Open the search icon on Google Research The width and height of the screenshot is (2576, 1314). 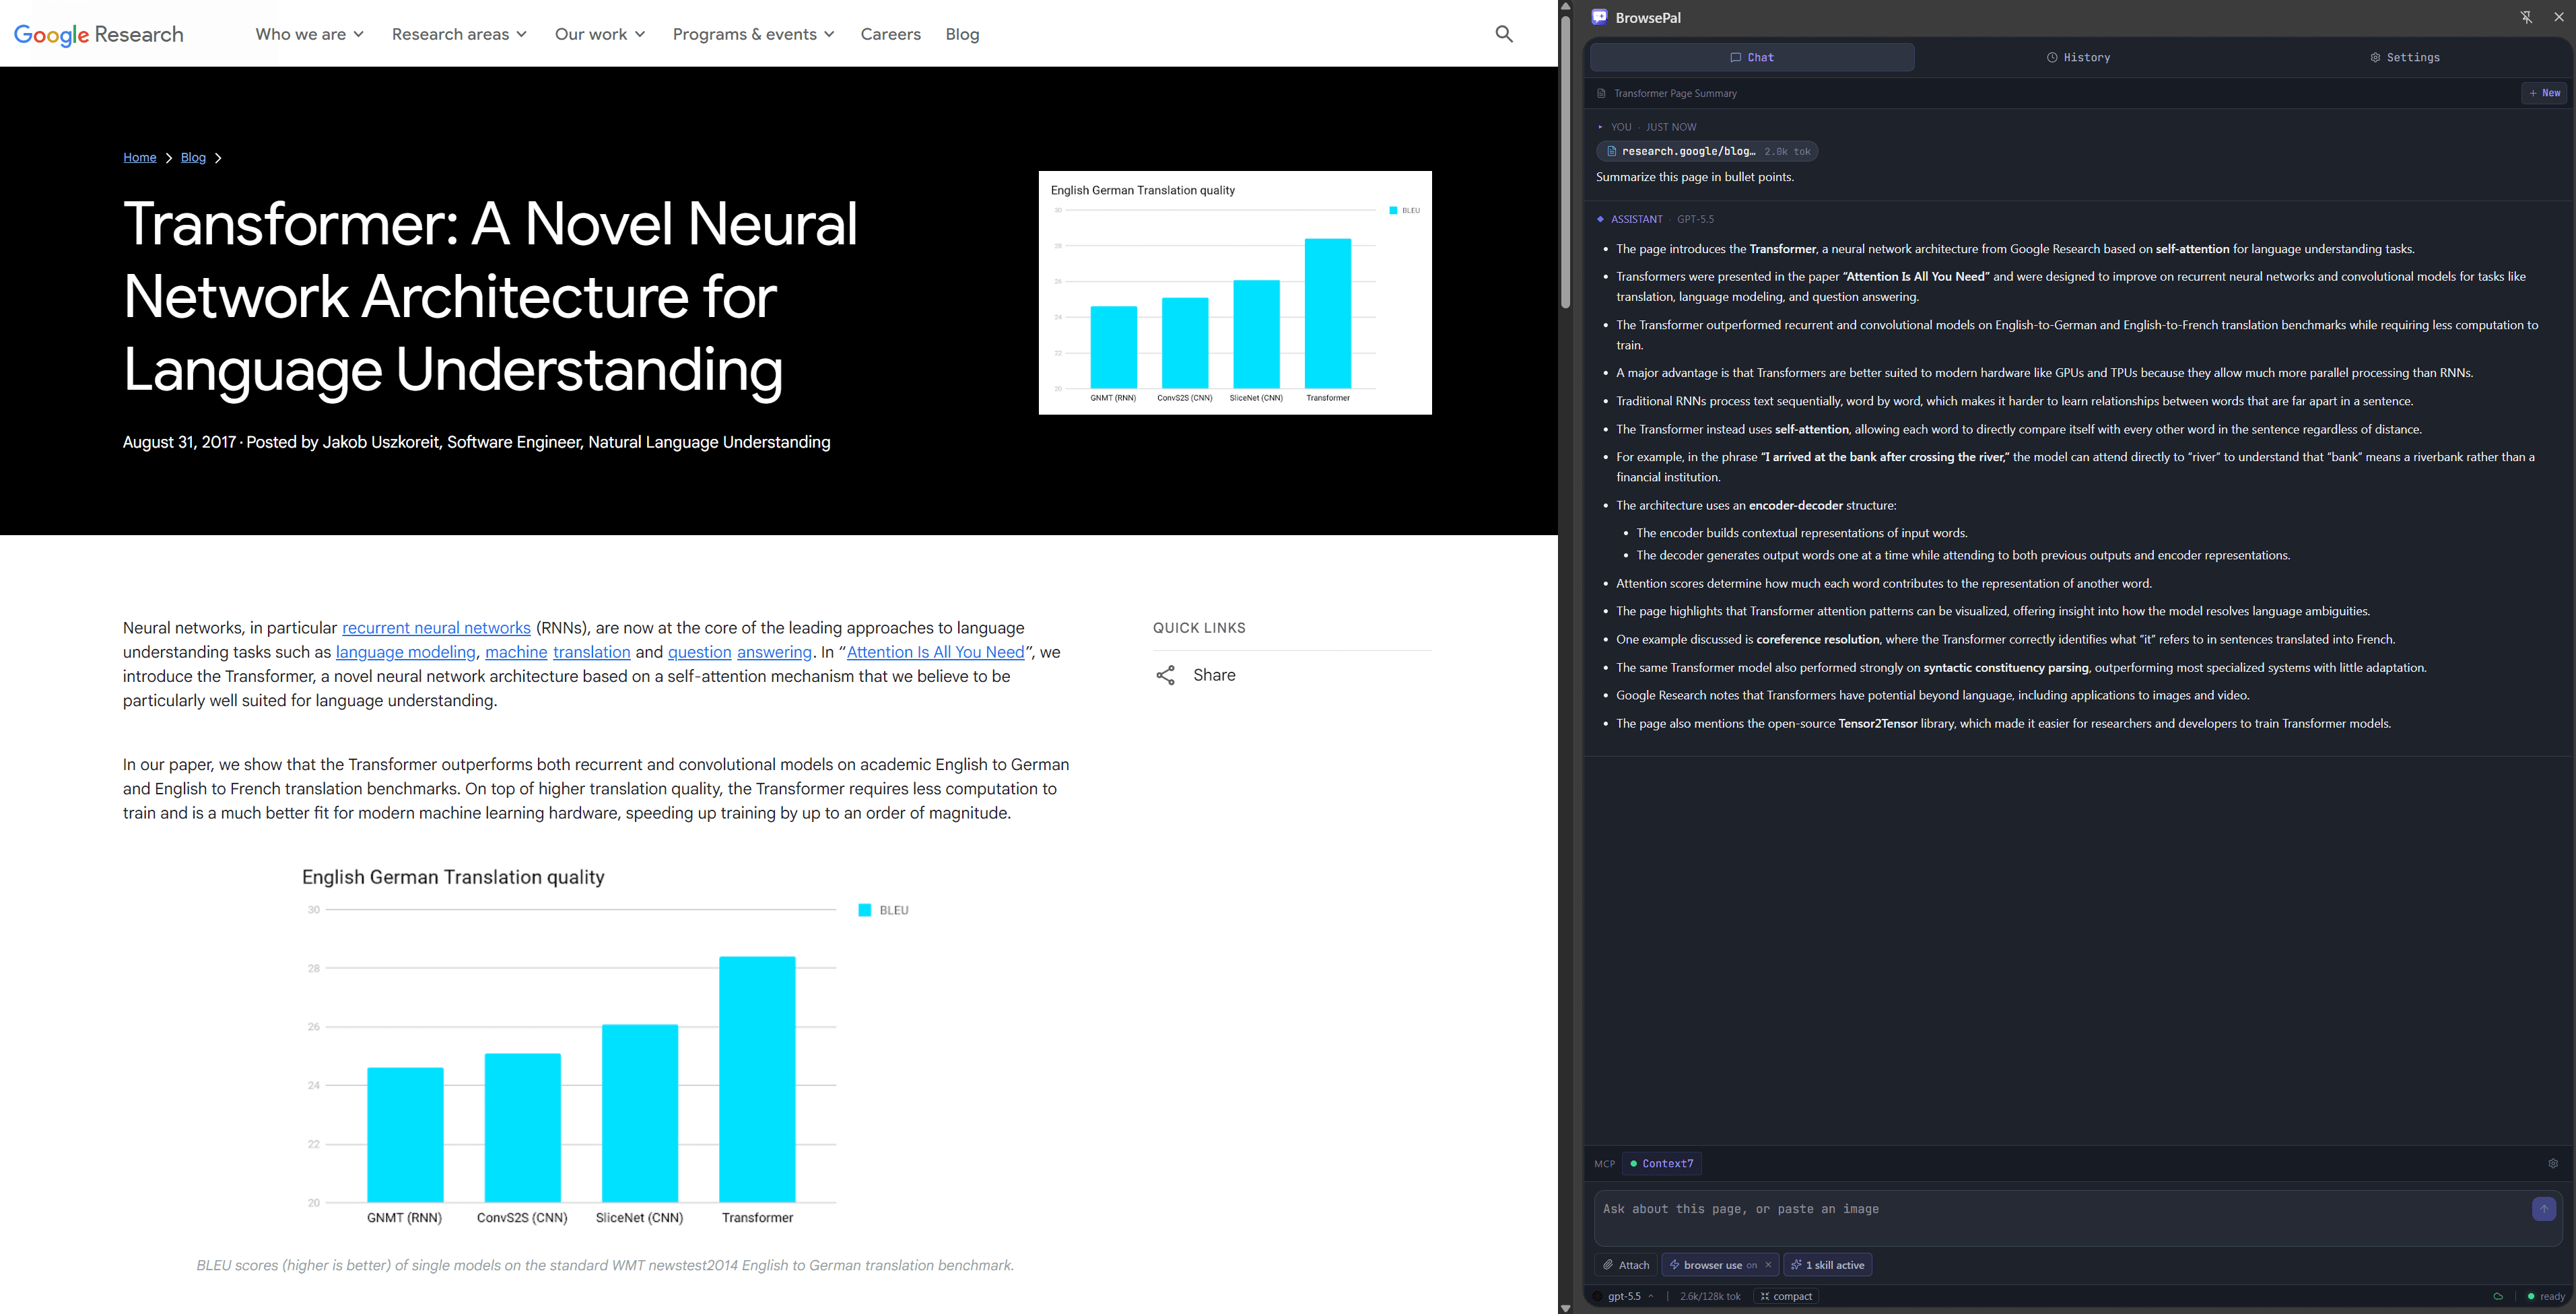[x=1504, y=33]
